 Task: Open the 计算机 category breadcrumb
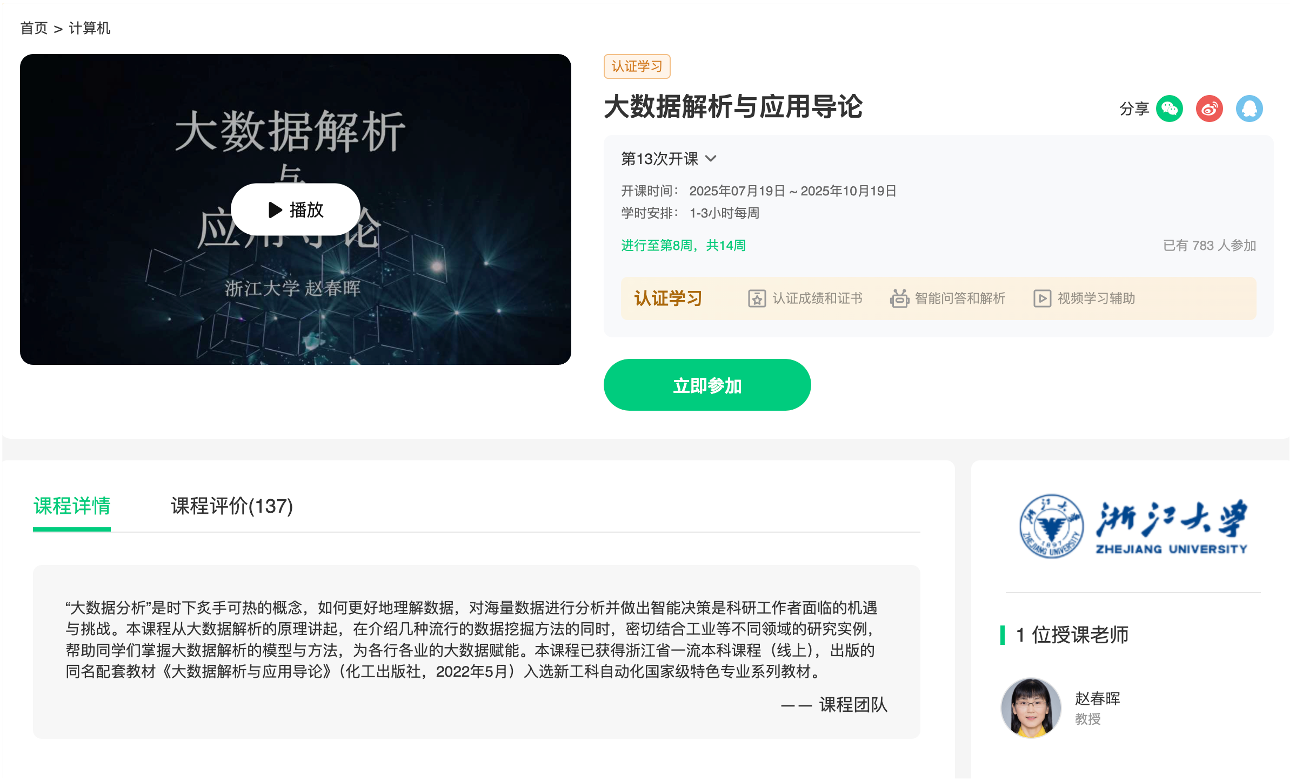pos(90,28)
